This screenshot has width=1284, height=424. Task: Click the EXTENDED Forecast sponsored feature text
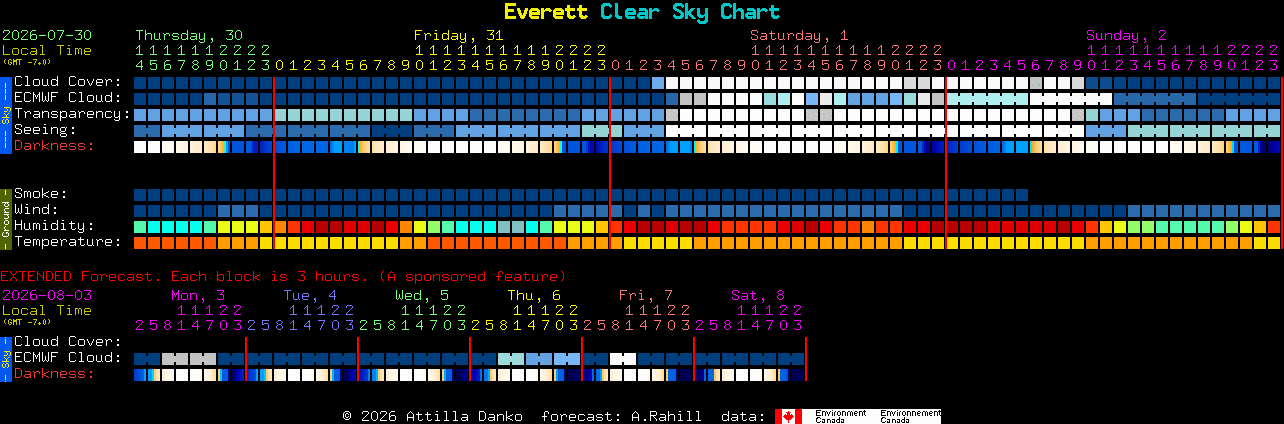coord(283,275)
